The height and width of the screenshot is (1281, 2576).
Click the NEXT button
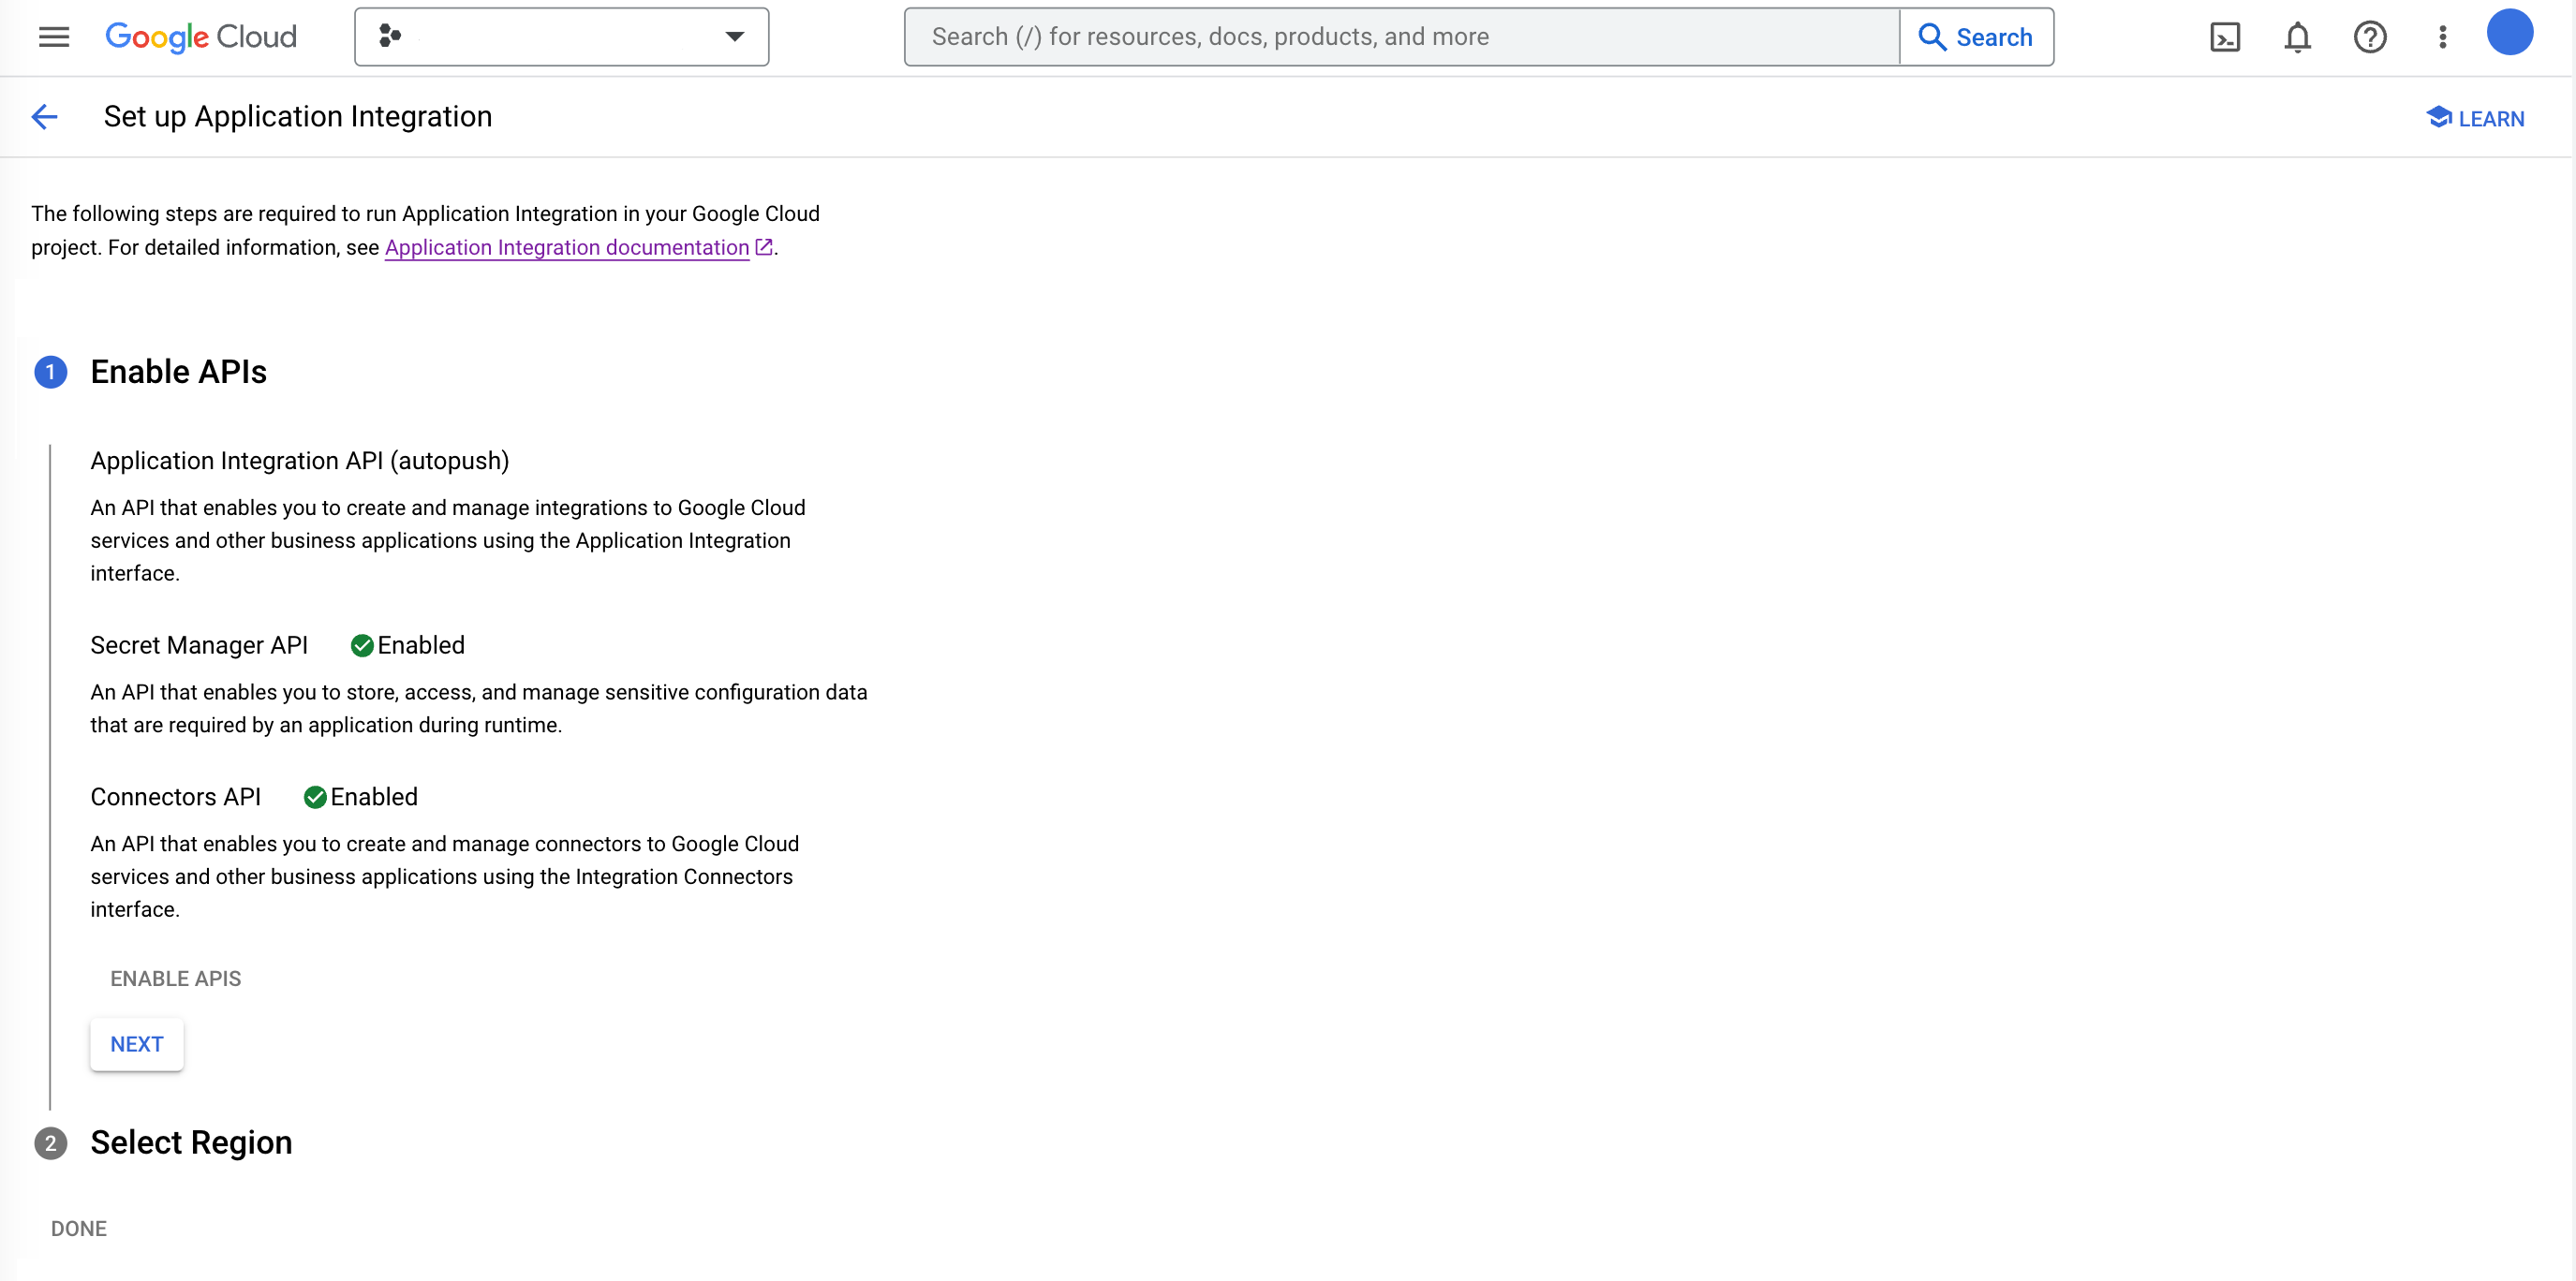(x=137, y=1043)
